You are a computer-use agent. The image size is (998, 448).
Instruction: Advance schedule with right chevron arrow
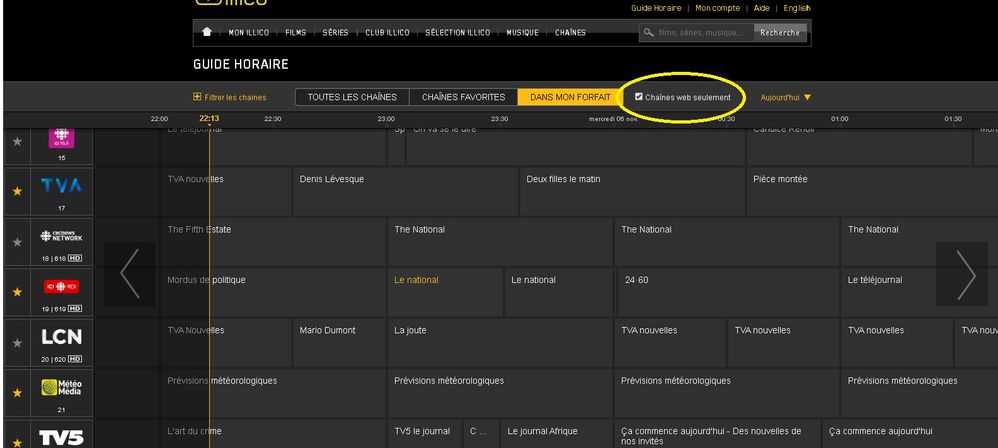[x=965, y=274]
